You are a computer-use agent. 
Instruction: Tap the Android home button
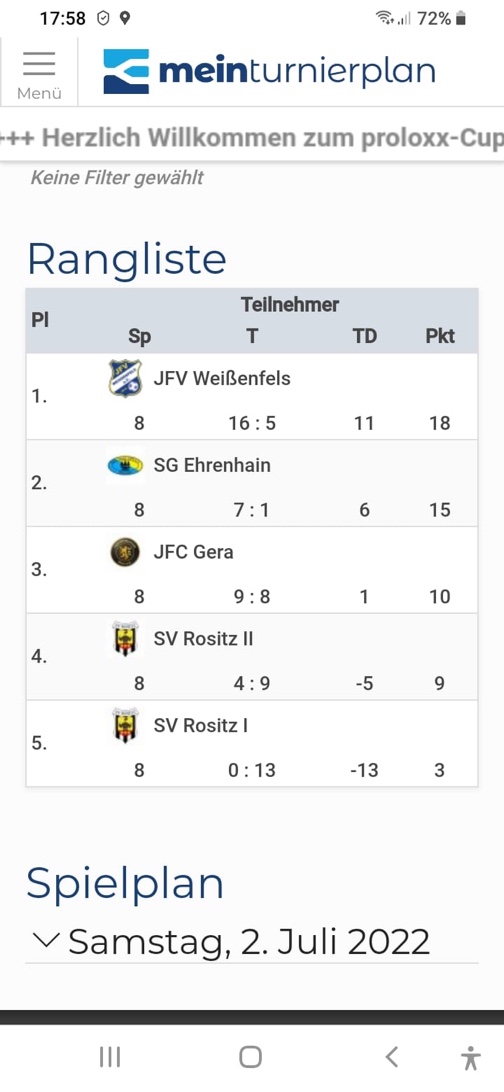251,1056
